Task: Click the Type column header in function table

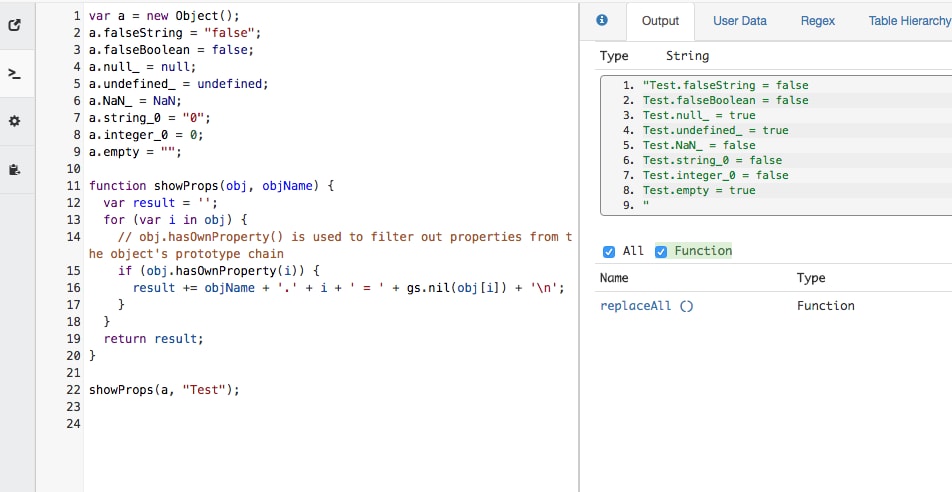Action: coord(811,278)
